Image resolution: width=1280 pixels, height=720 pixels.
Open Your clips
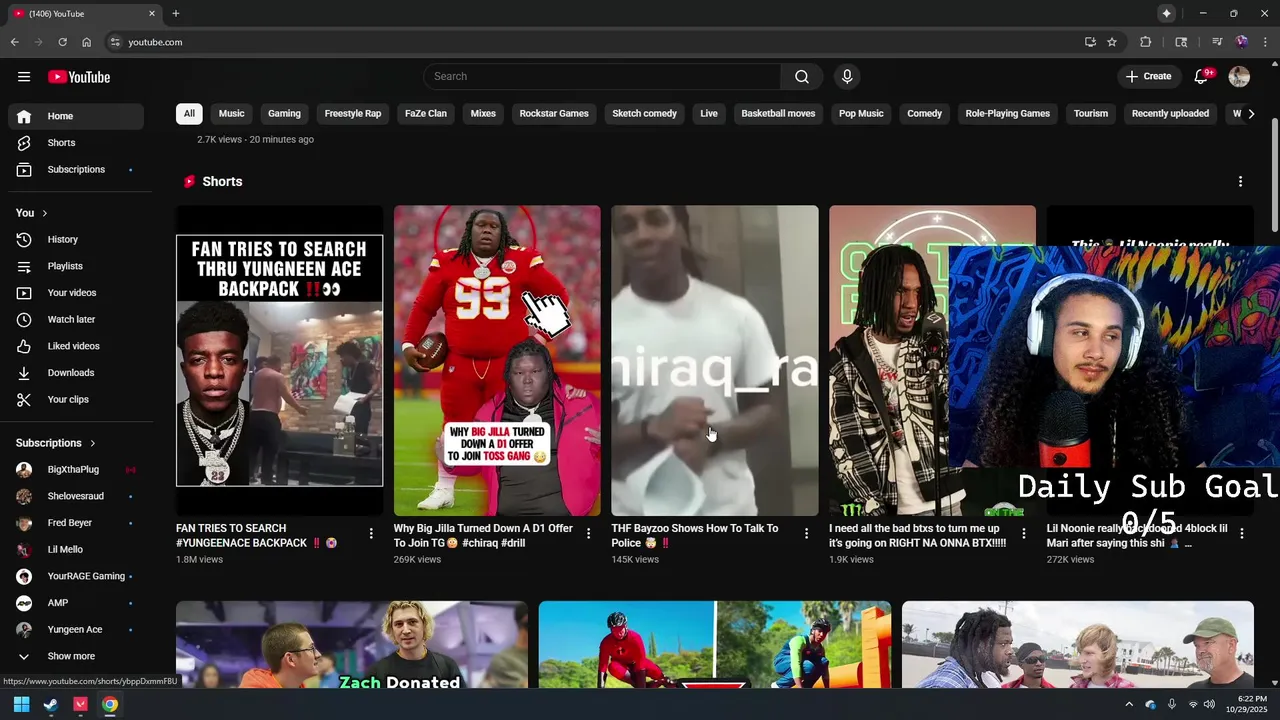point(76,400)
